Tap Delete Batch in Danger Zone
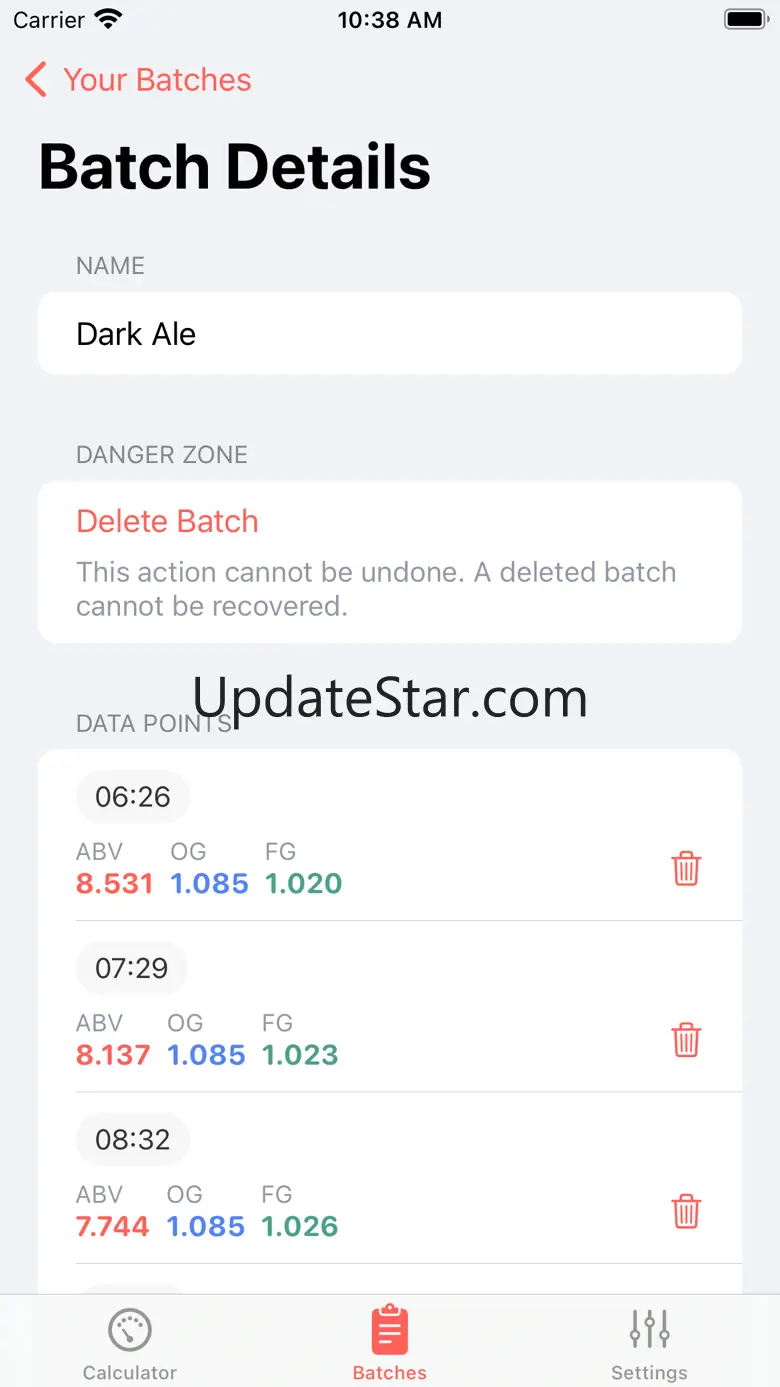Viewport: 780px width, 1387px height. point(167,521)
